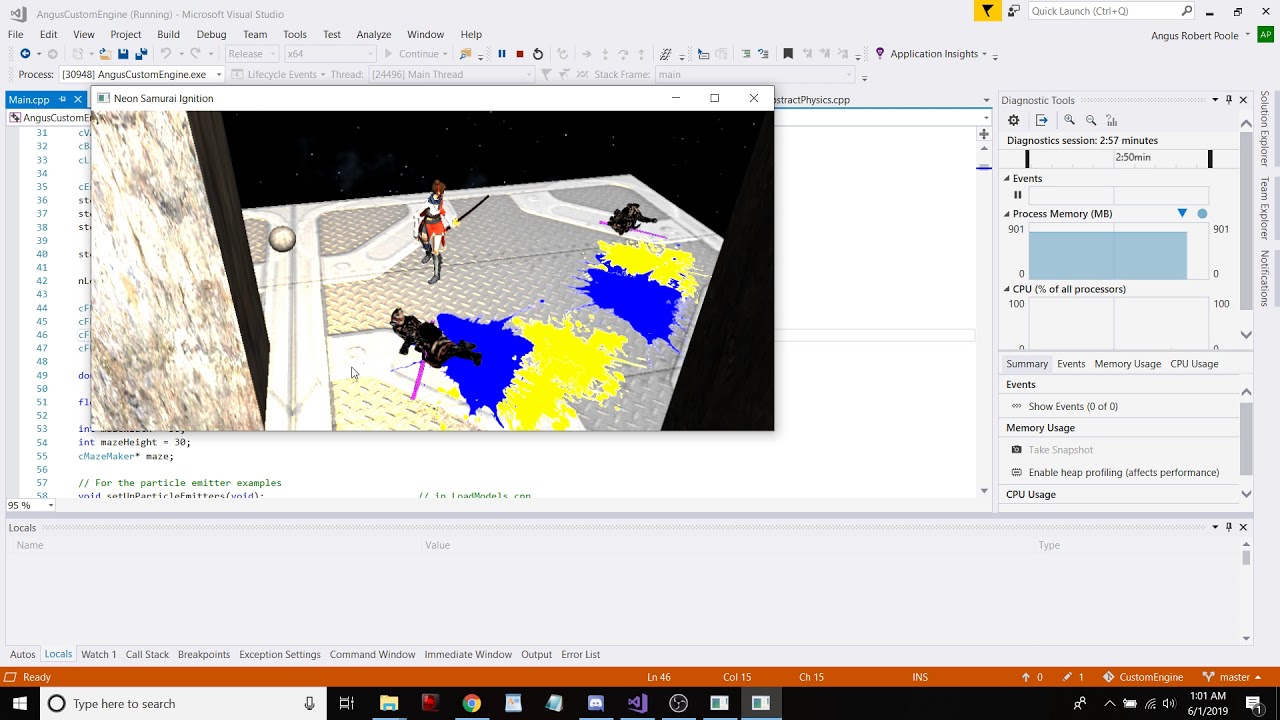Image resolution: width=1280 pixels, height=720 pixels.
Task: Switch to the Autos tab
Action: pyautogui.click(x=23, y=654)
